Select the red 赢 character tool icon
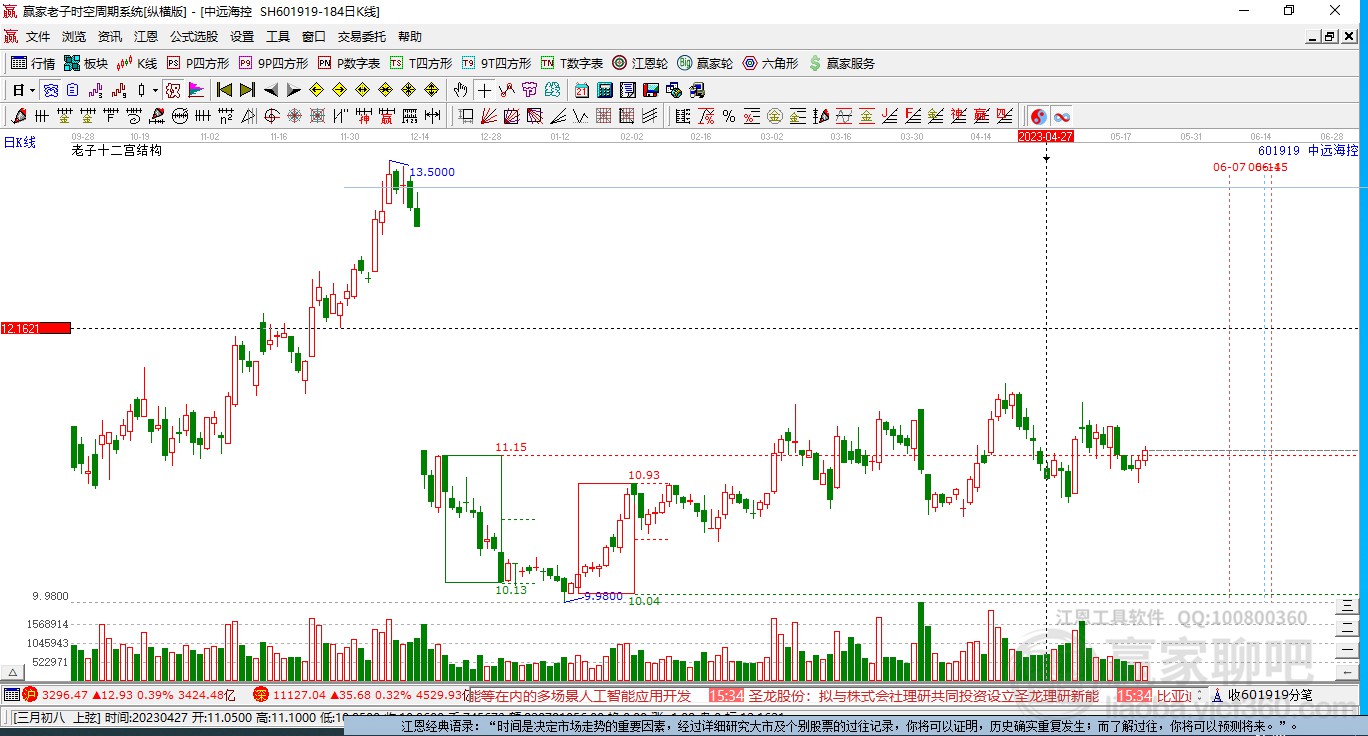 pyautogui.click(x=386, y=116)
